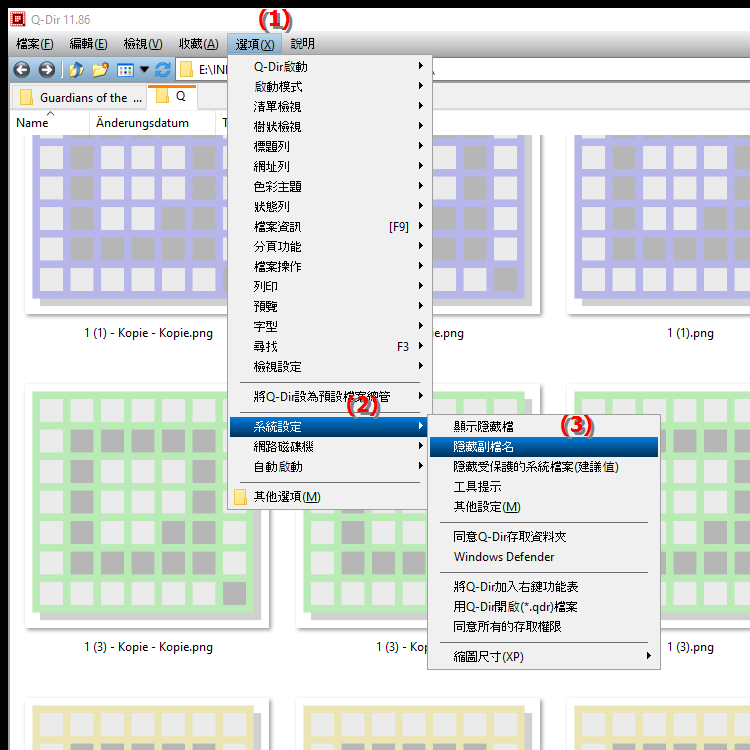Click the new folder star icon
Viewport: 750px width, 750px height.
[x=100, y=70]
